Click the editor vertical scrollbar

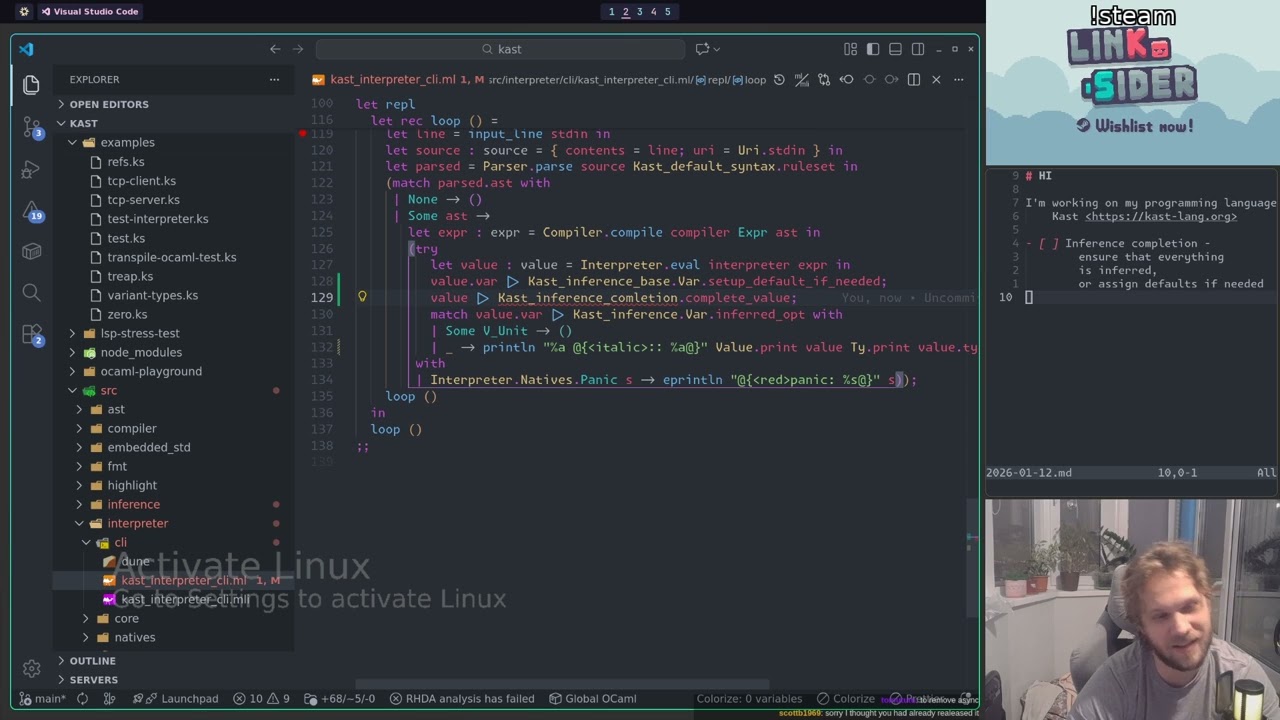972,557
